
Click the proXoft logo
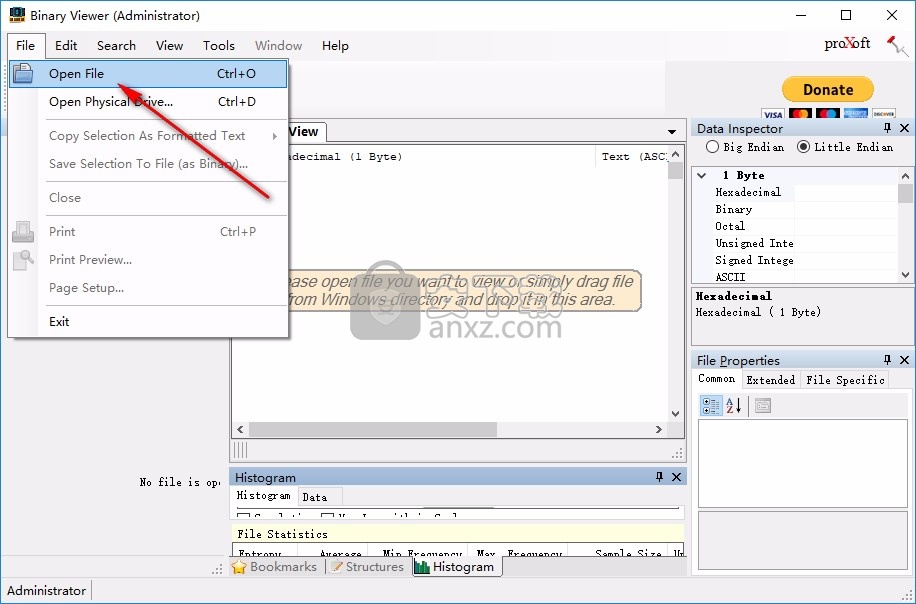coord(847,43)
